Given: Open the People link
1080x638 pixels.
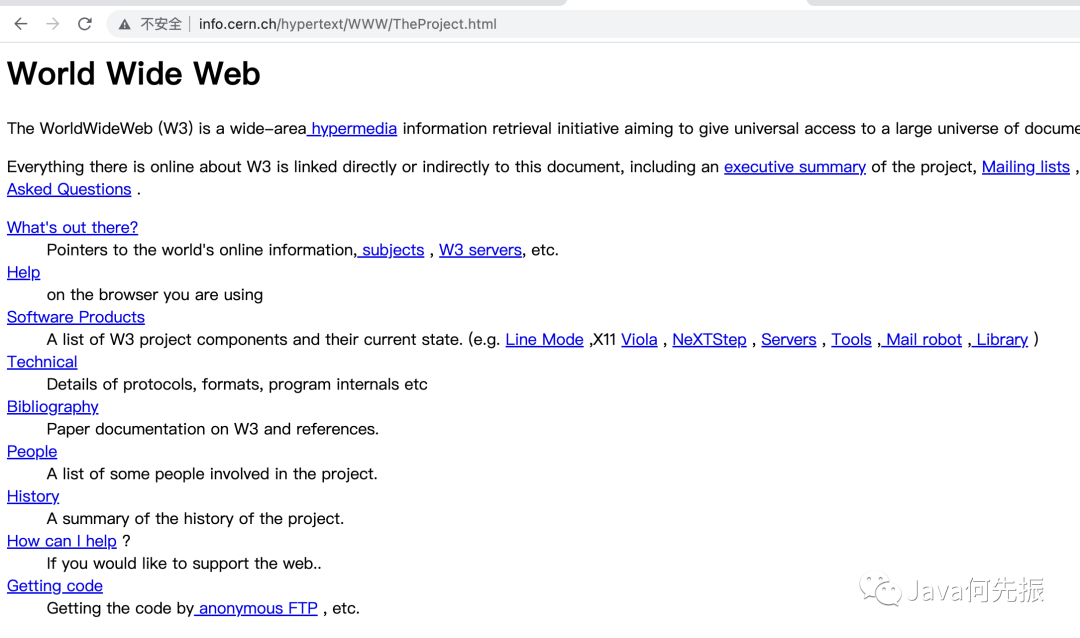Looking at the screenshot, I should (32, 452).
